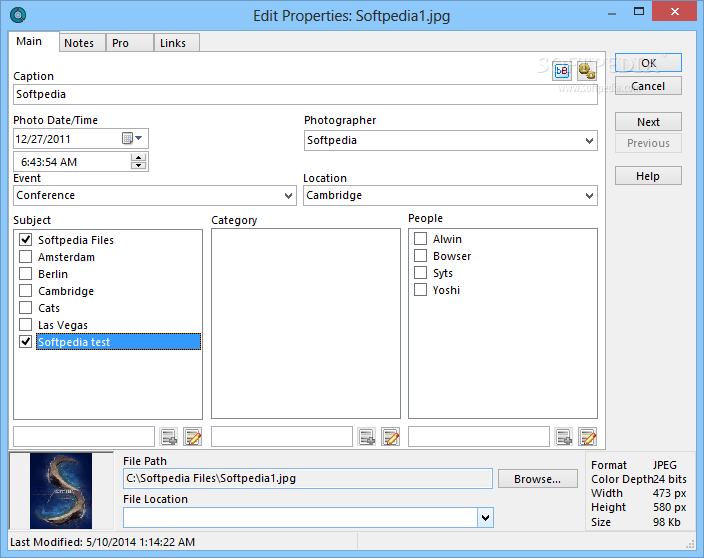Screen dimensions: 704x558
Task: Check the Las Vegas subject box
Action: point(26,325)
